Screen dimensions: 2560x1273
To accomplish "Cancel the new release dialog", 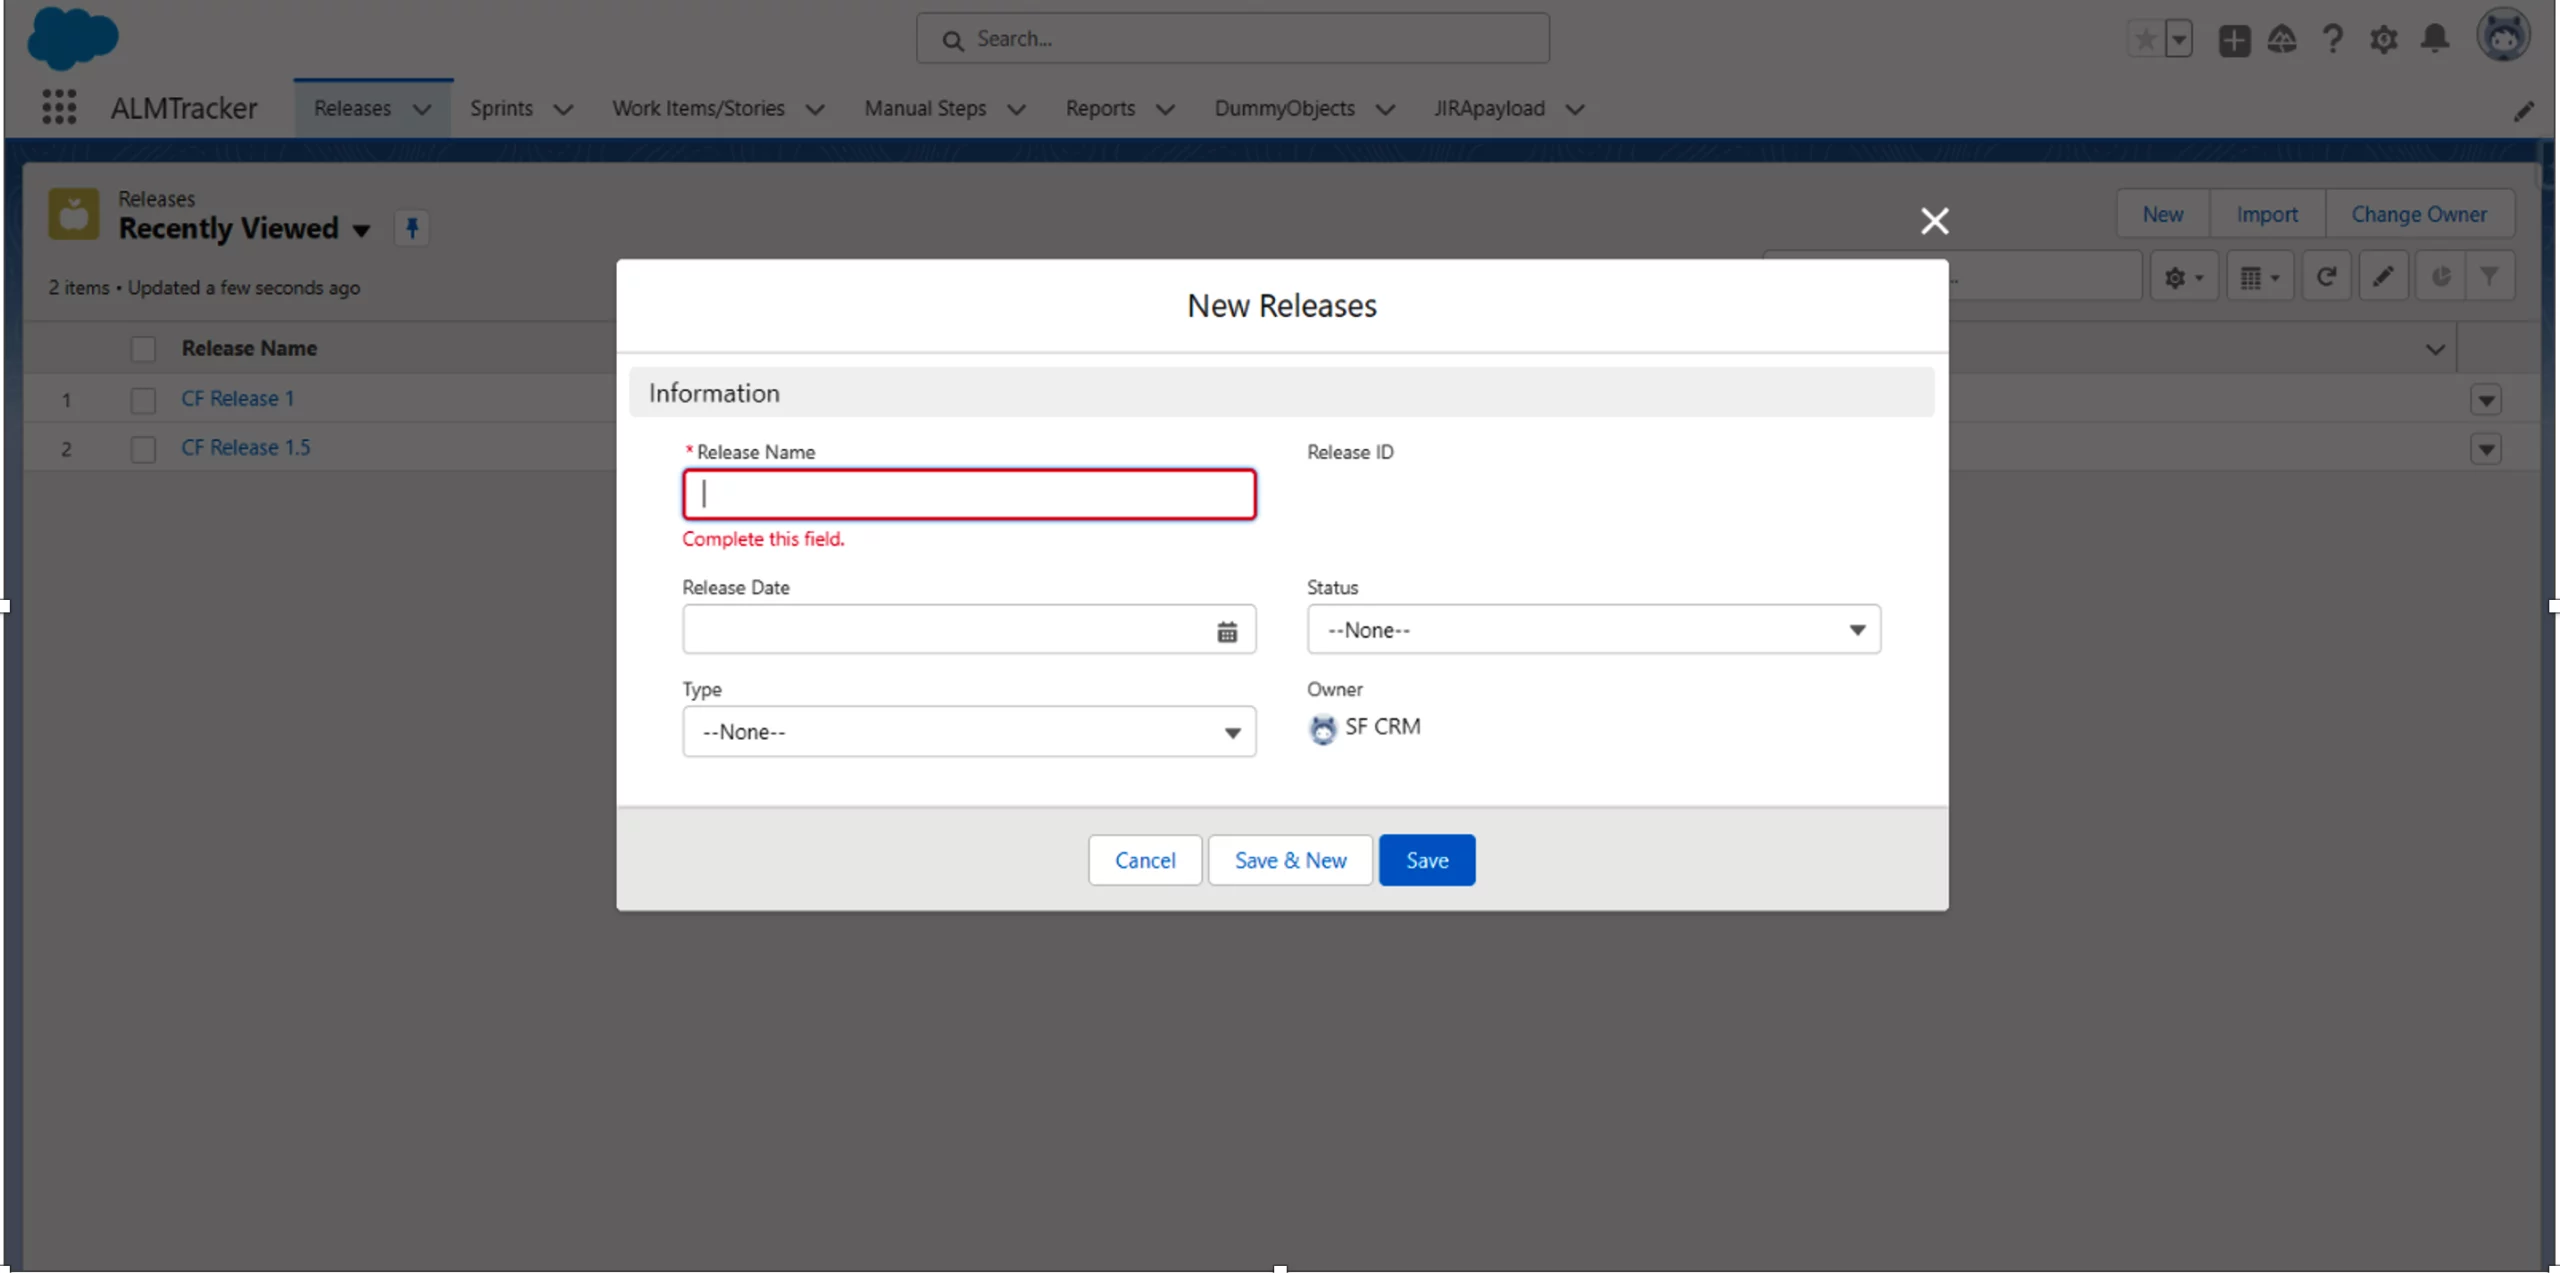I will pyautogui.click(x=1145, y=860).
